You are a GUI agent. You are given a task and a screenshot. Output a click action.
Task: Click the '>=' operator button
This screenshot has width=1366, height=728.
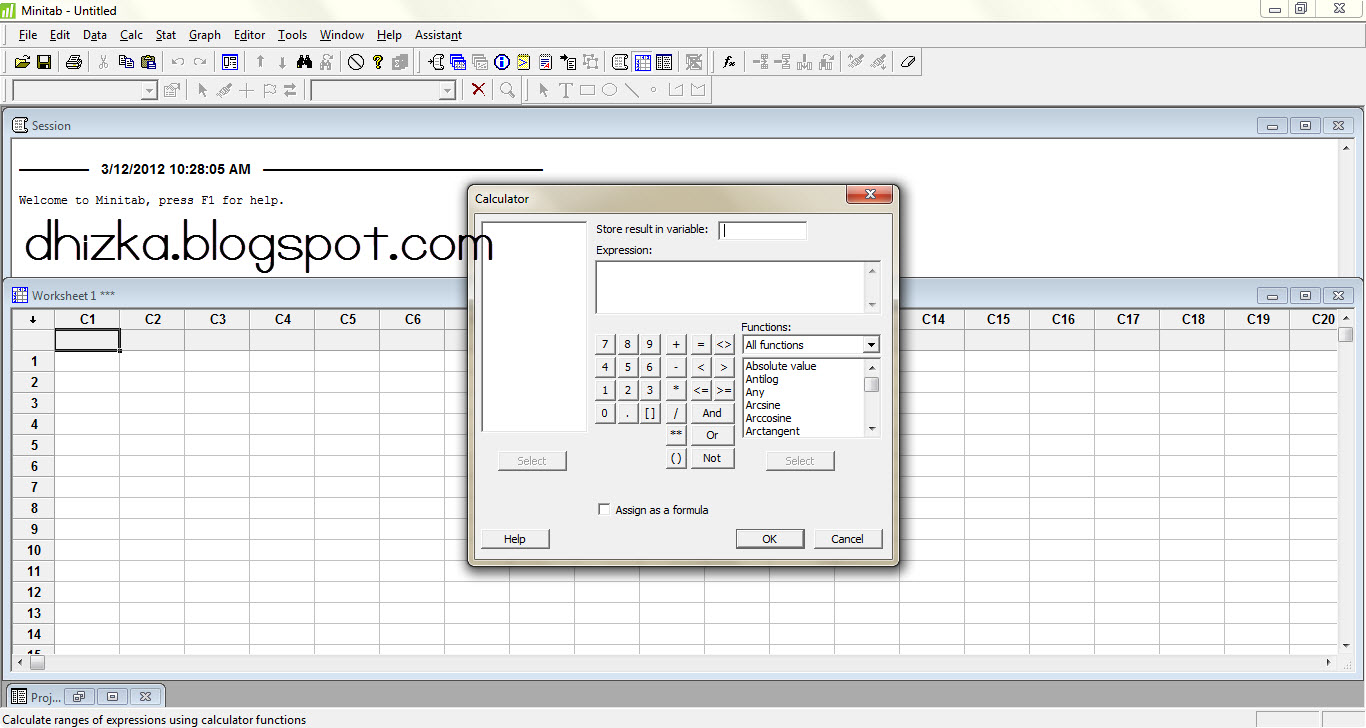click(x=724, y=390)
